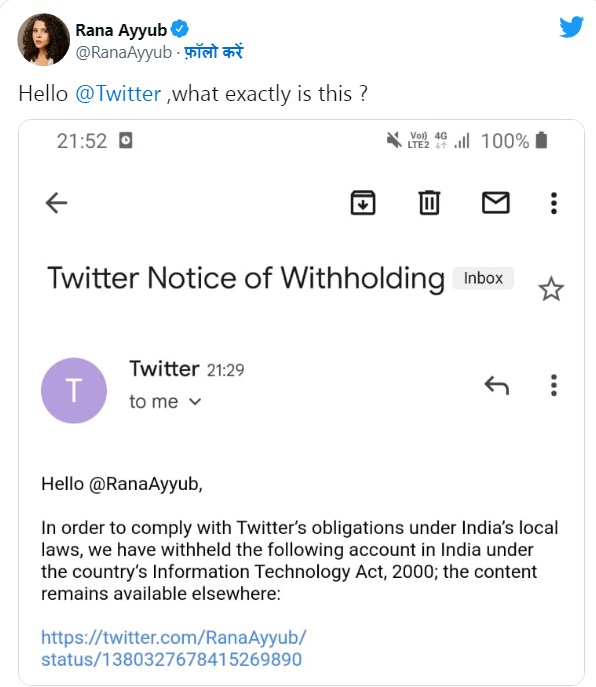Screen dimensions: 596x687
Task: Open the top three-dot overflow menu
Action: tap(554, 203)
